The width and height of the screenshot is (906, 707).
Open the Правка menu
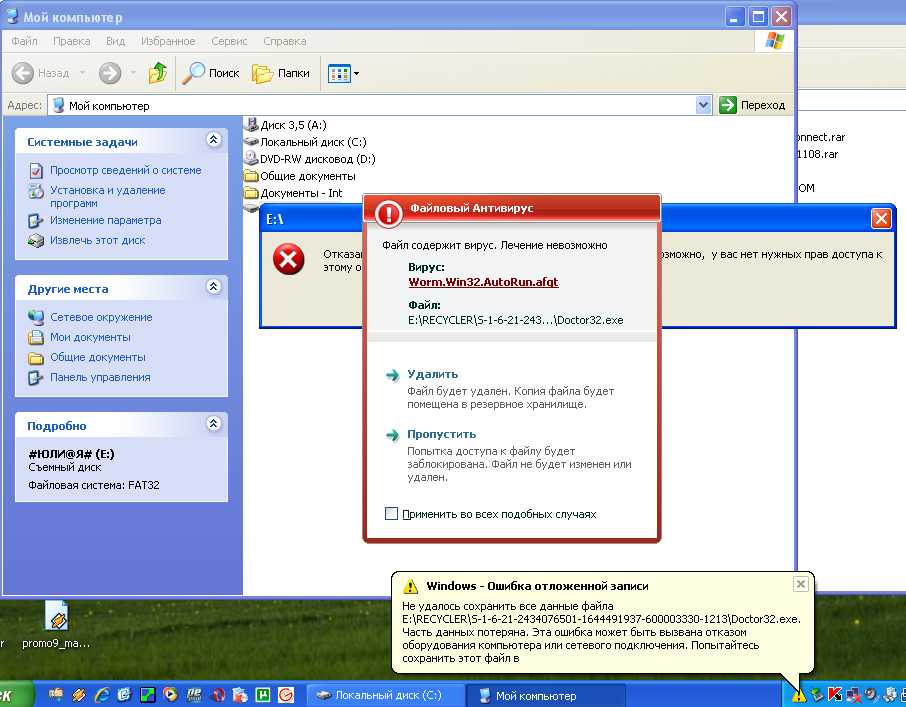click(72, 41)
